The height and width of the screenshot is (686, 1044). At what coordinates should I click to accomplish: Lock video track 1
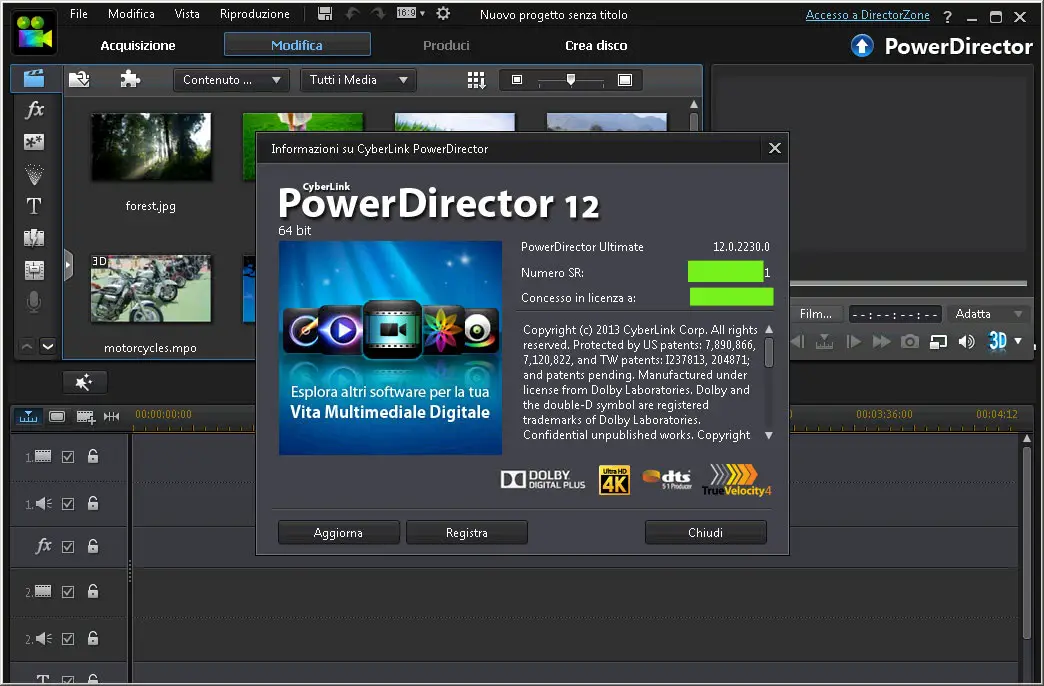point(93,456)
